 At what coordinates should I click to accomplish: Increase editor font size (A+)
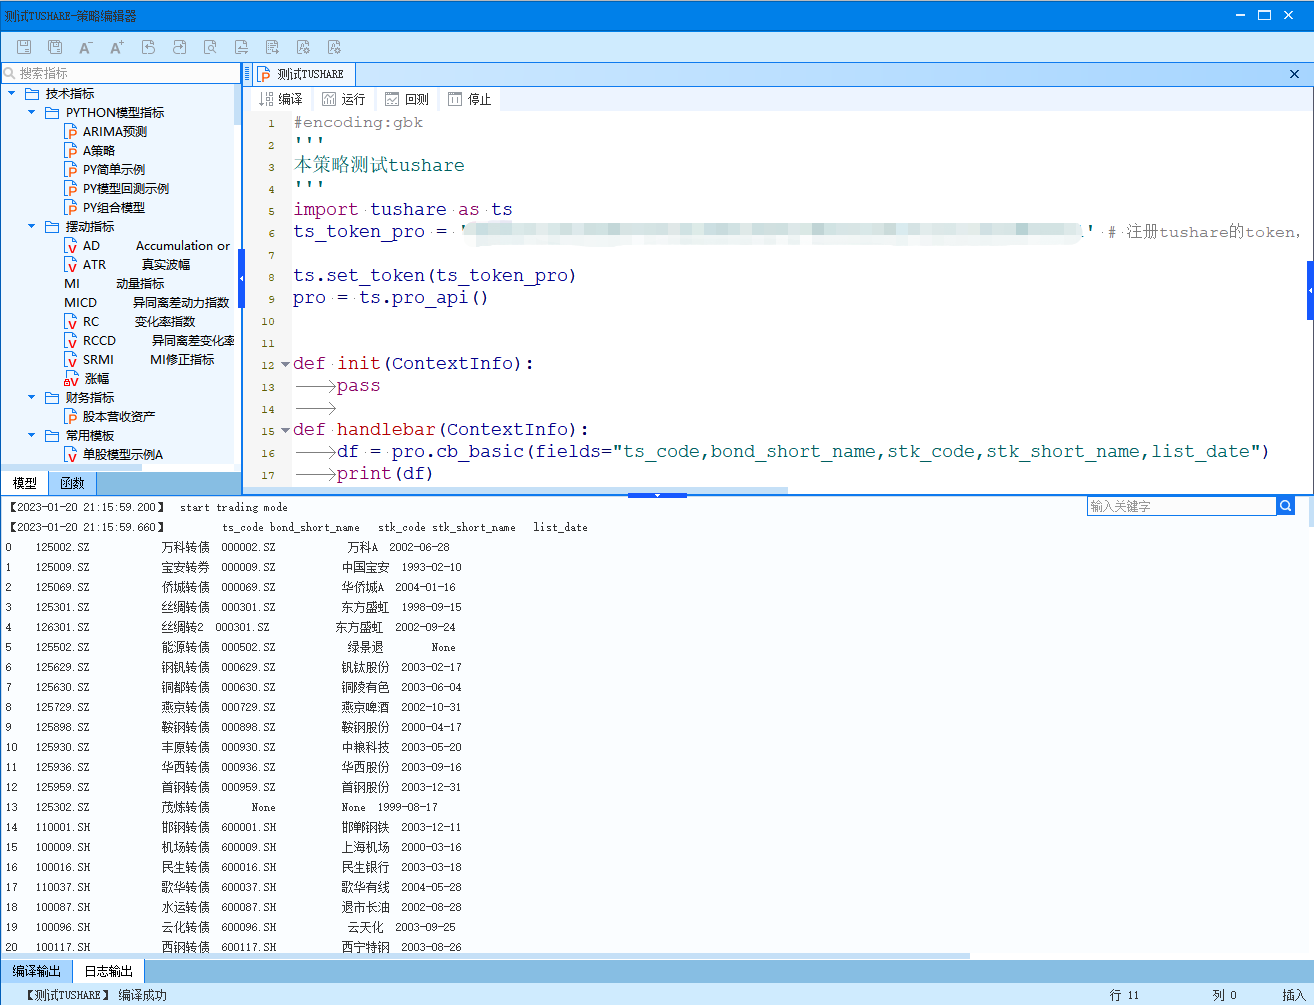(x=117, y=47)
